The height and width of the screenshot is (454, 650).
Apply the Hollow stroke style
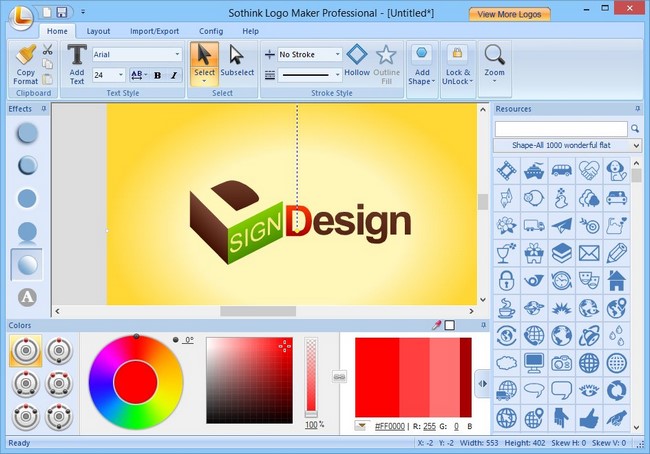[x=357, y=60]
